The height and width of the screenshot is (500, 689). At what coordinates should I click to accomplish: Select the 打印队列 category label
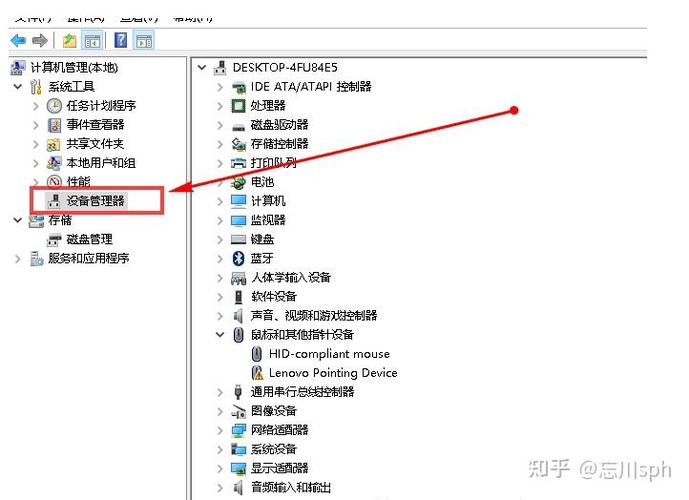coord(273,163)
